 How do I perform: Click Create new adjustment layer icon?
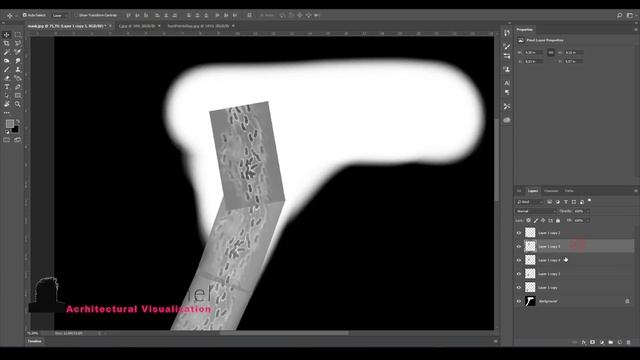[x=602, y=342]
